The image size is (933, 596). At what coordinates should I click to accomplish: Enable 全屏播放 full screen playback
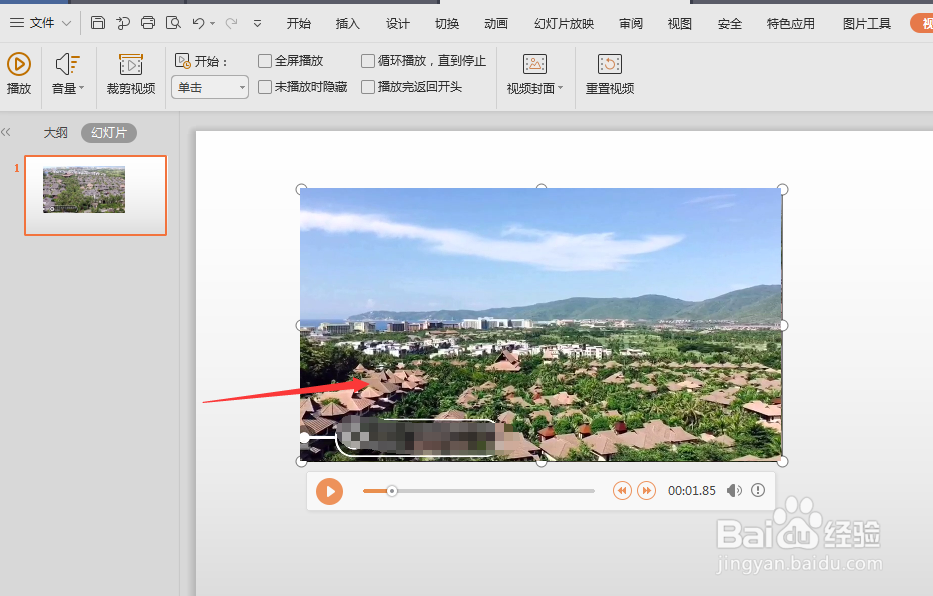pos(267,60)
